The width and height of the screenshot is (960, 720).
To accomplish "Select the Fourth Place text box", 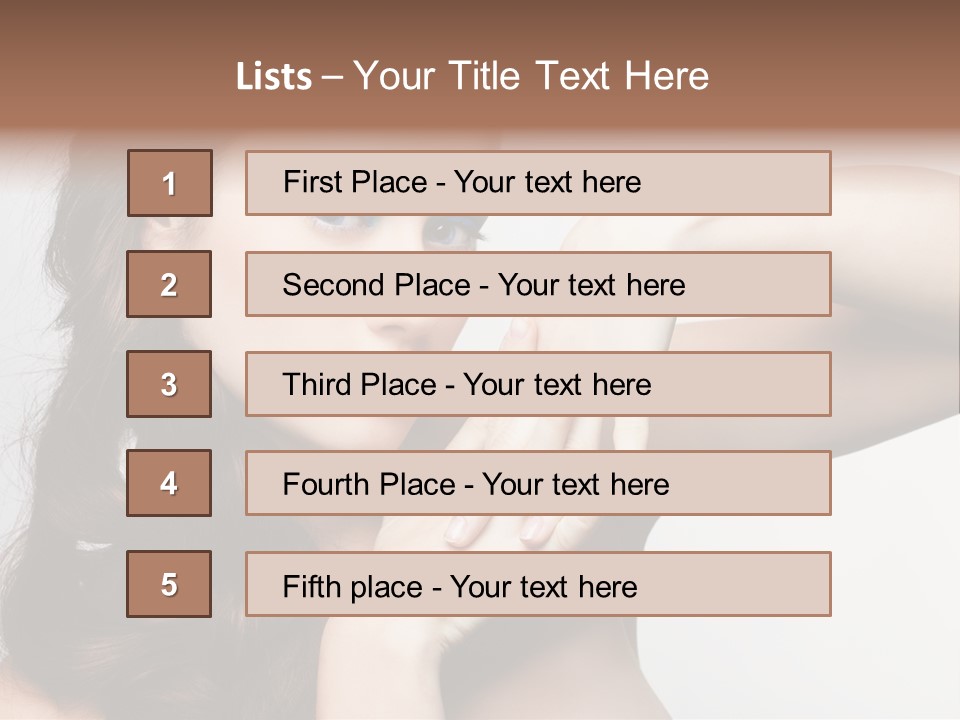I will (x=538, y=483).
